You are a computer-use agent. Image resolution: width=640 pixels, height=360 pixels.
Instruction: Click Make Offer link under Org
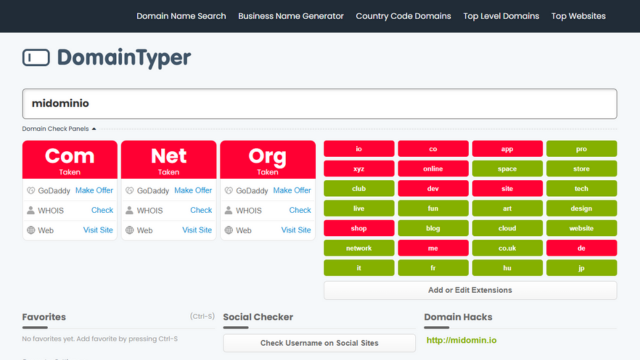coord(292,191)
